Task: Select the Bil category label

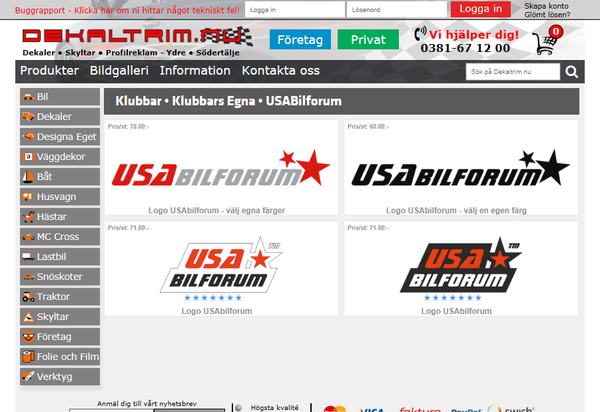Action: [42, 97]
